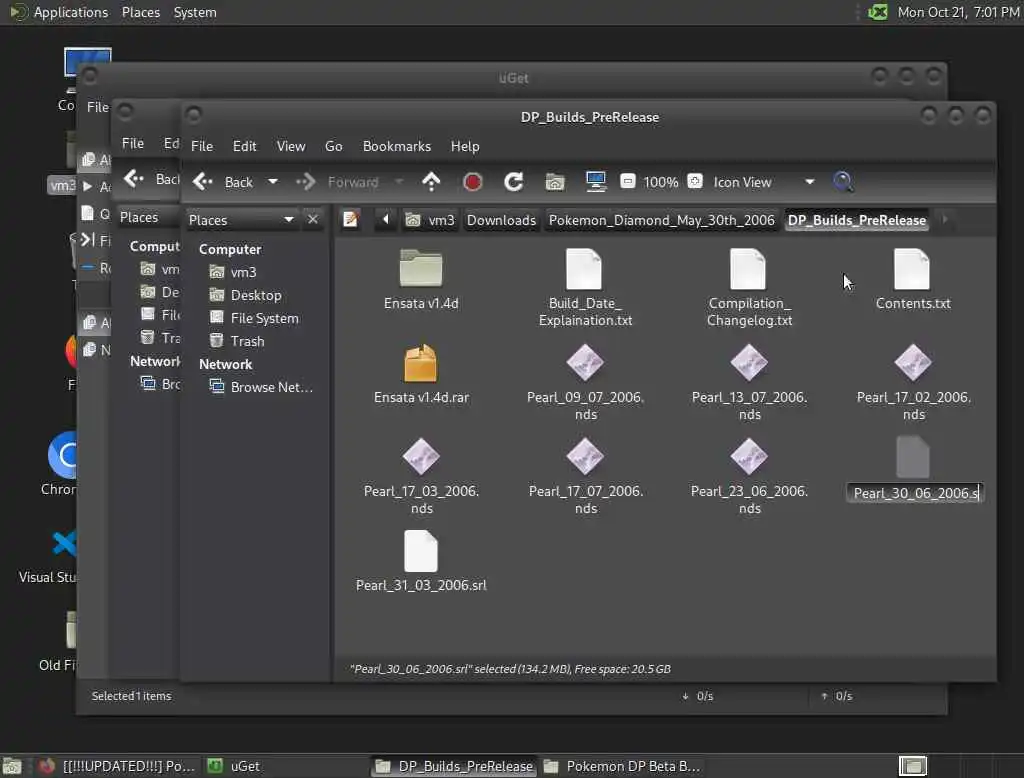Click the Back button

(223, 182)
